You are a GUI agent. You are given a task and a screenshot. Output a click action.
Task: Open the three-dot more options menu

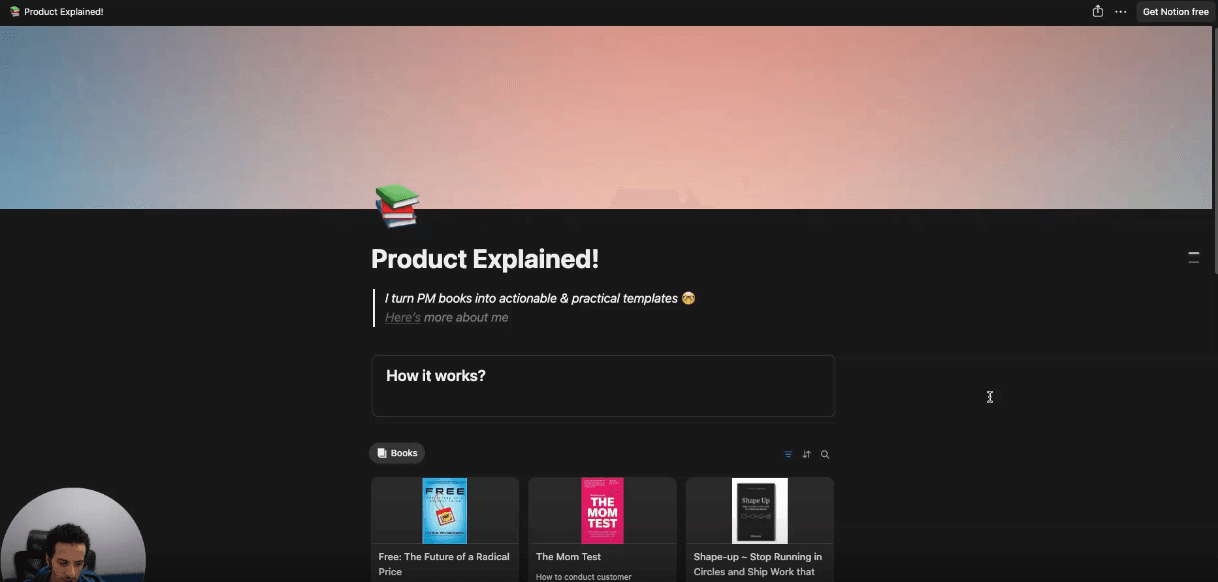1120,12
